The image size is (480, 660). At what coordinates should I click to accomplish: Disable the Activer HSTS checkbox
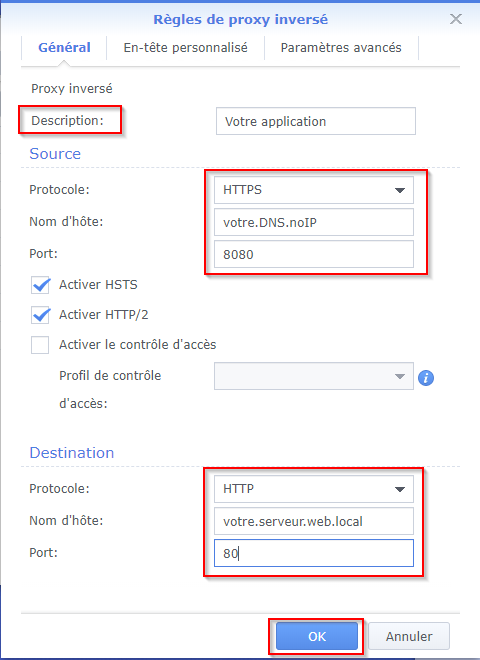pyautogui.click(x=40, y=285)
